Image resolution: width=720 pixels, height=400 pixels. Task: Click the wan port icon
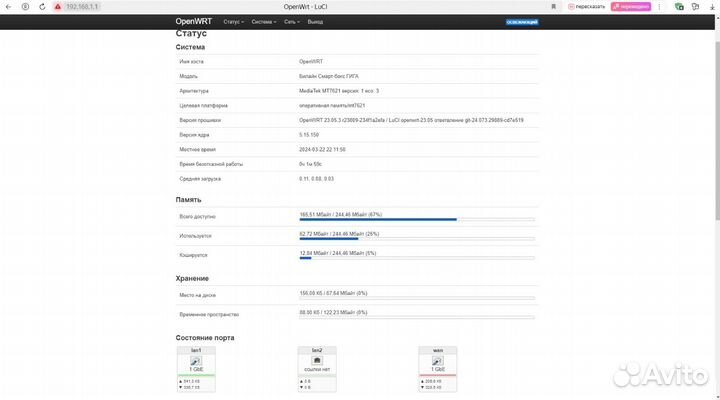point(437,361)
